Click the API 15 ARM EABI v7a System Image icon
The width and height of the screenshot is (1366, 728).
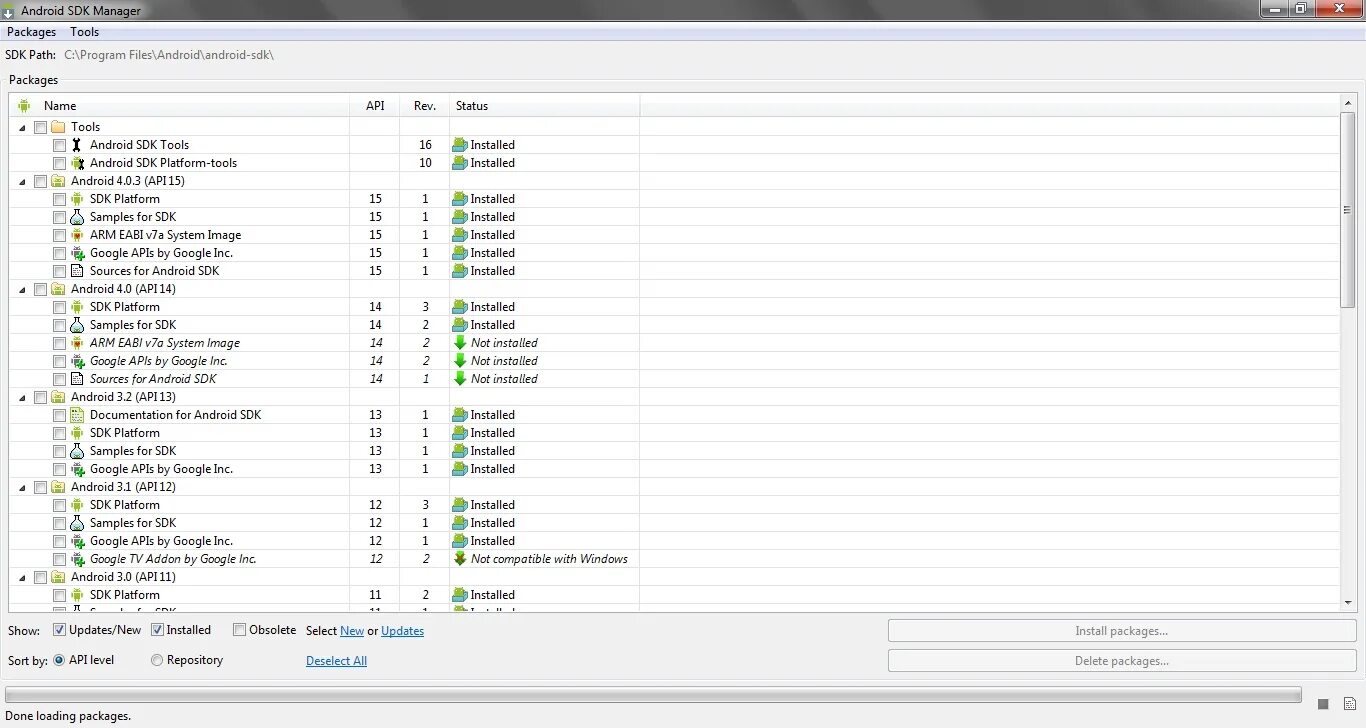[77, 235]
